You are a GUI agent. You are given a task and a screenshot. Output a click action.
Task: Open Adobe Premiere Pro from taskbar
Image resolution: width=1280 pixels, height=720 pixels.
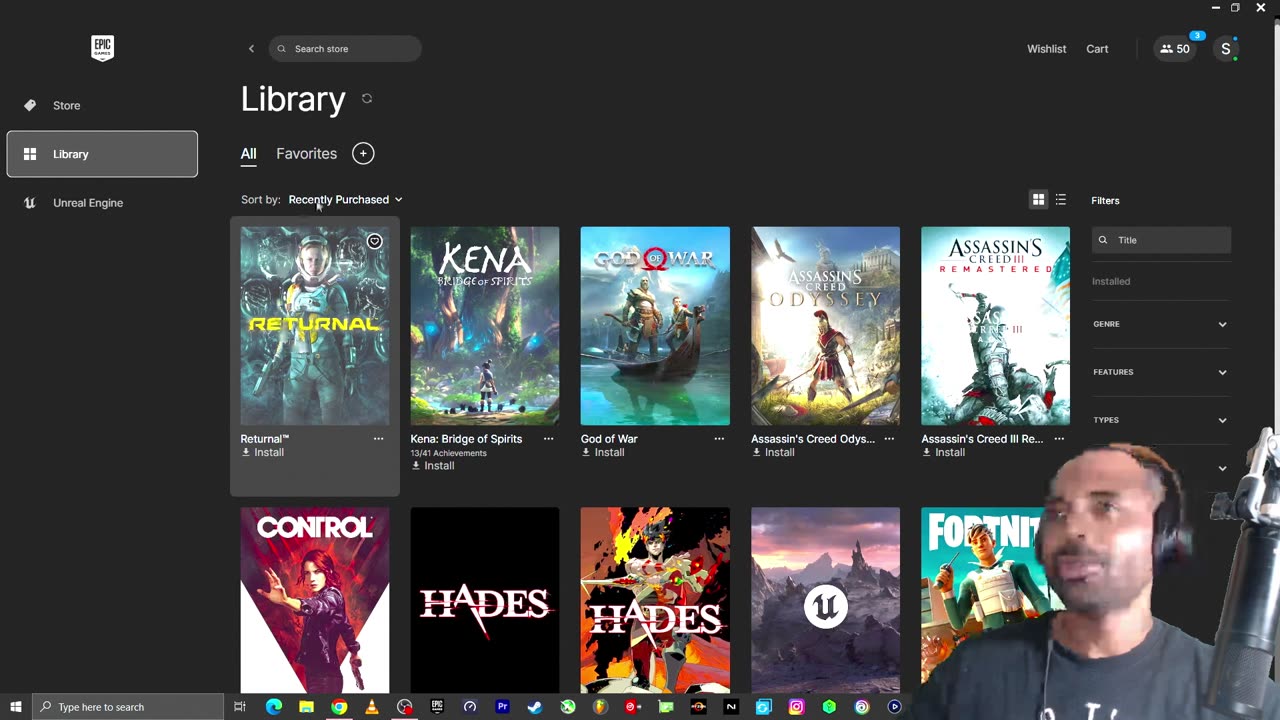(502, 707)
